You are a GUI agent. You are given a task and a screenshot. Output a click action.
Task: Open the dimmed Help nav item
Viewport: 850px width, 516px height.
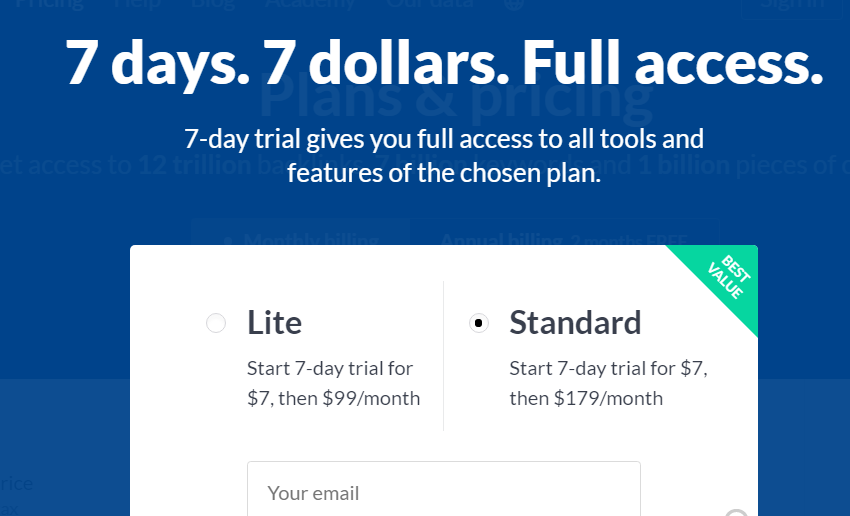(x=136, y=4)
